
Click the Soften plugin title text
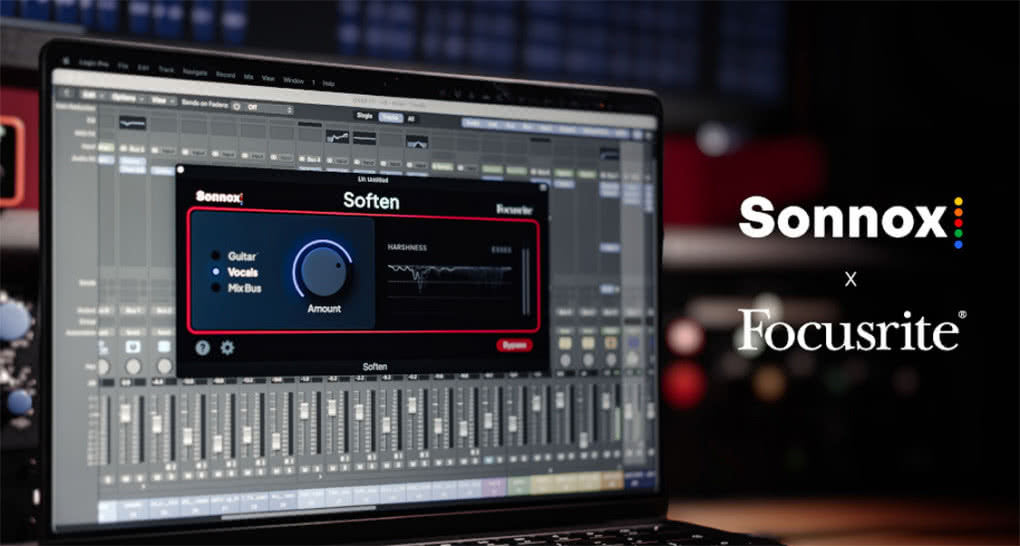click(371, 200)
